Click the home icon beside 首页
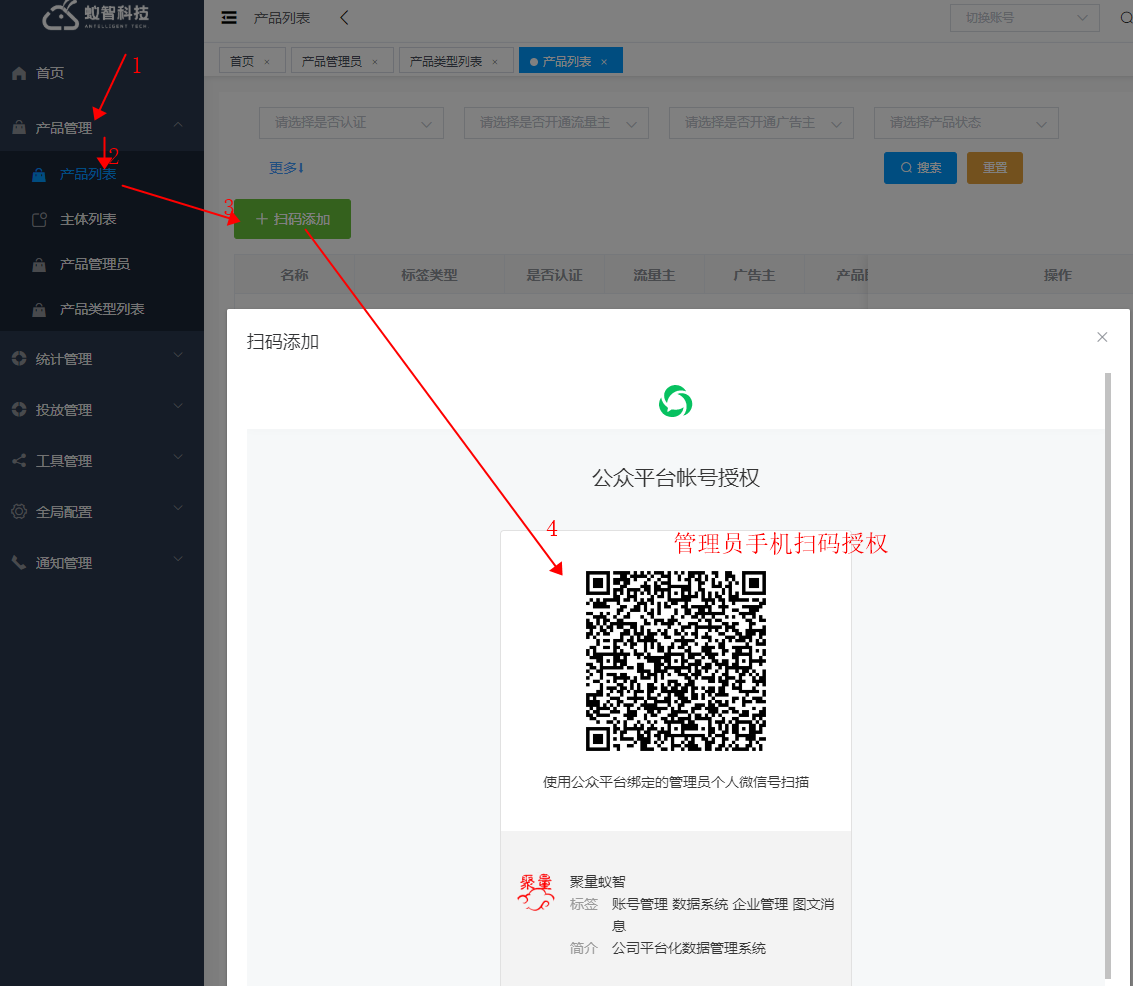This screenshot has width=1133, height=986. point(20,73)
